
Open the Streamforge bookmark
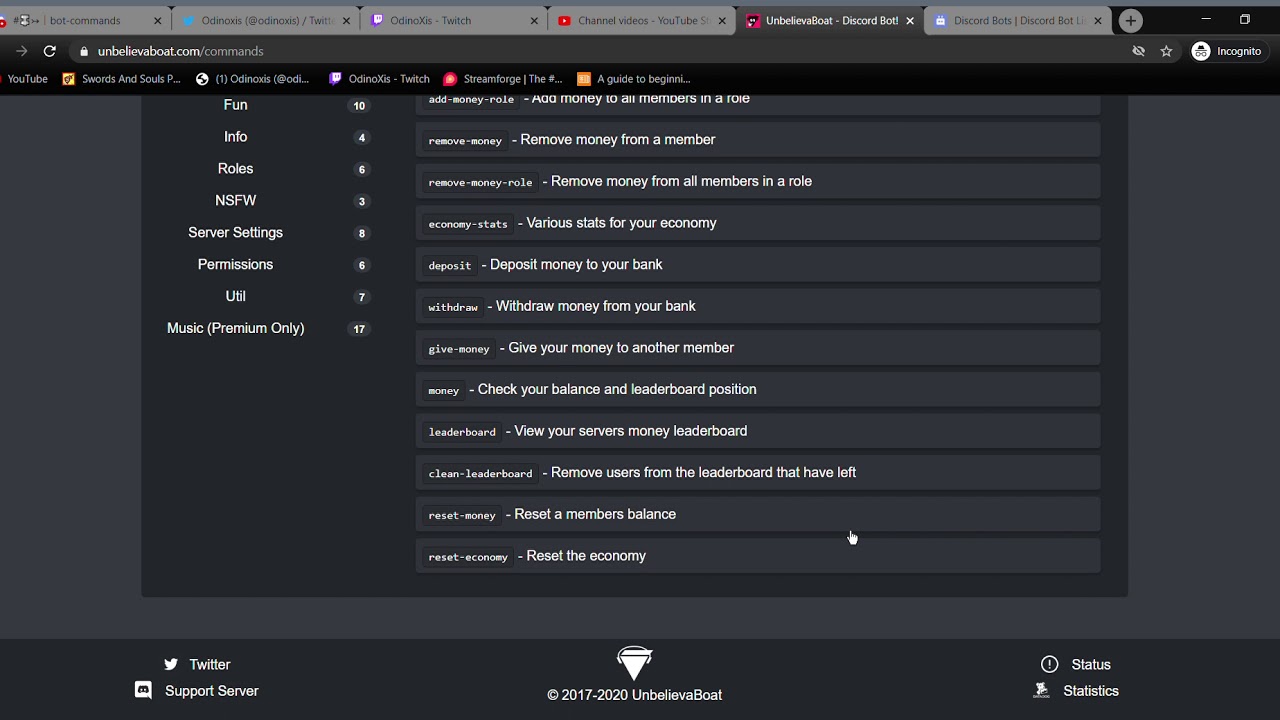(x=503, y=79)
